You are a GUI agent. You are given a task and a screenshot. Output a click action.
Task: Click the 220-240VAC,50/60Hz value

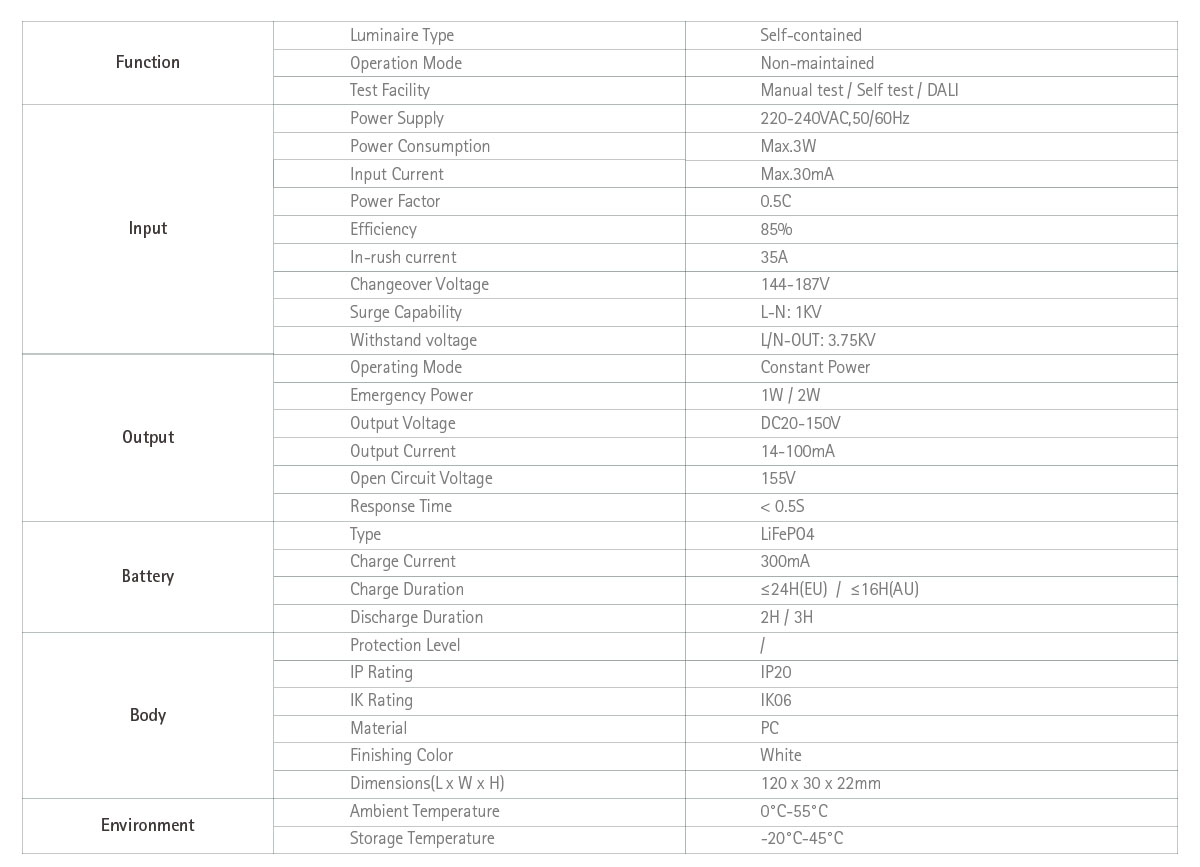[x=835, y=118]
